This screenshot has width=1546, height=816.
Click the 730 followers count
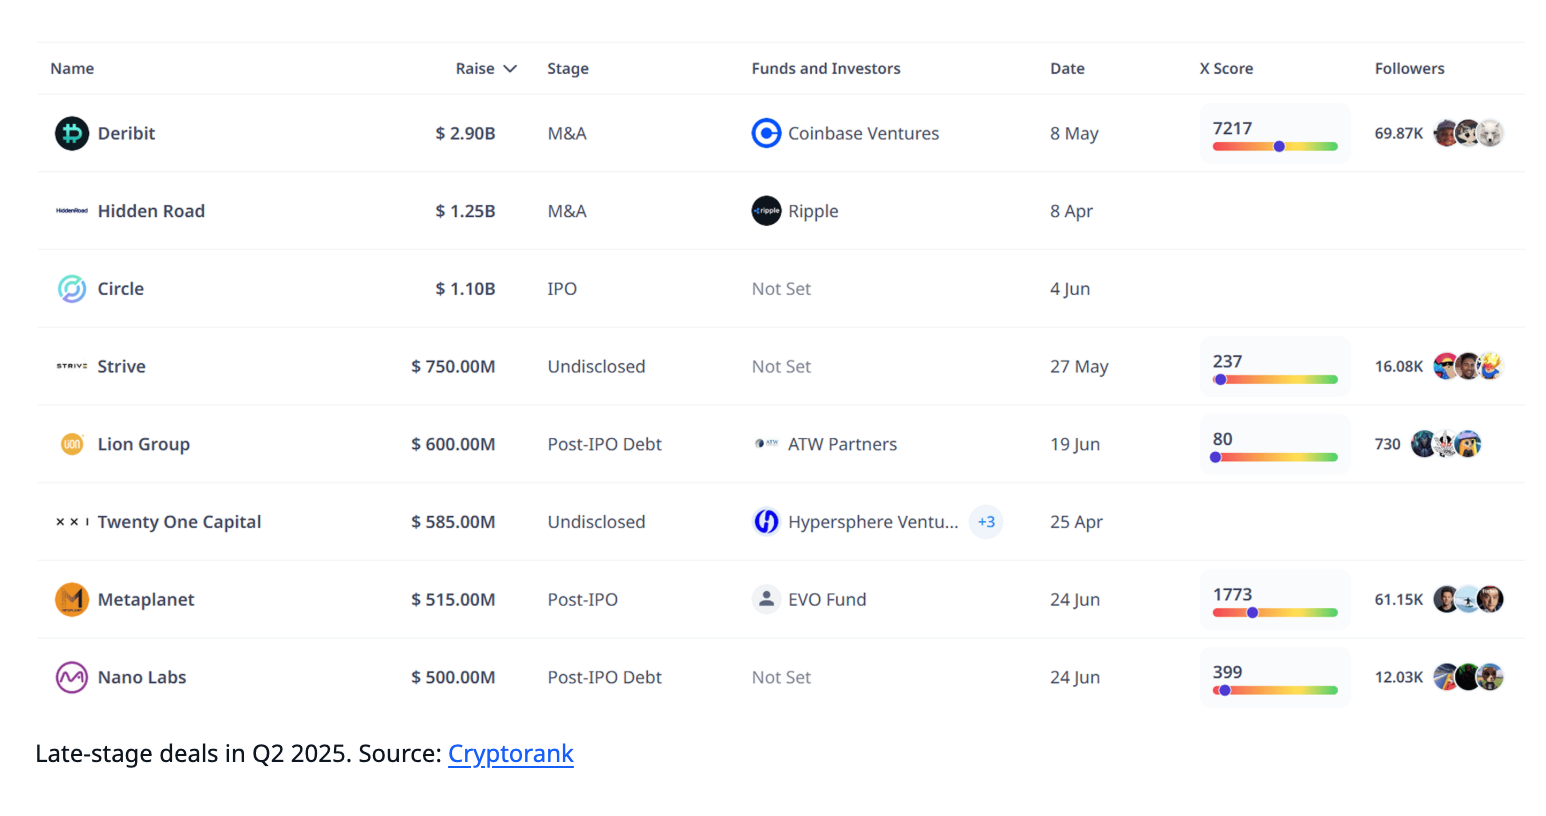[1387, 444]
